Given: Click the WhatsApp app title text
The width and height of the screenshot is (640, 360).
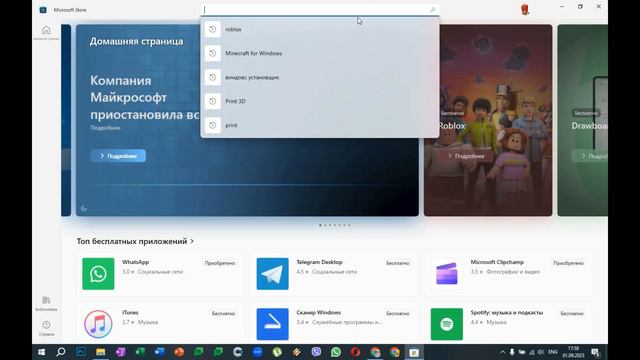Looking at the screenshot, I should coord(136,262).
